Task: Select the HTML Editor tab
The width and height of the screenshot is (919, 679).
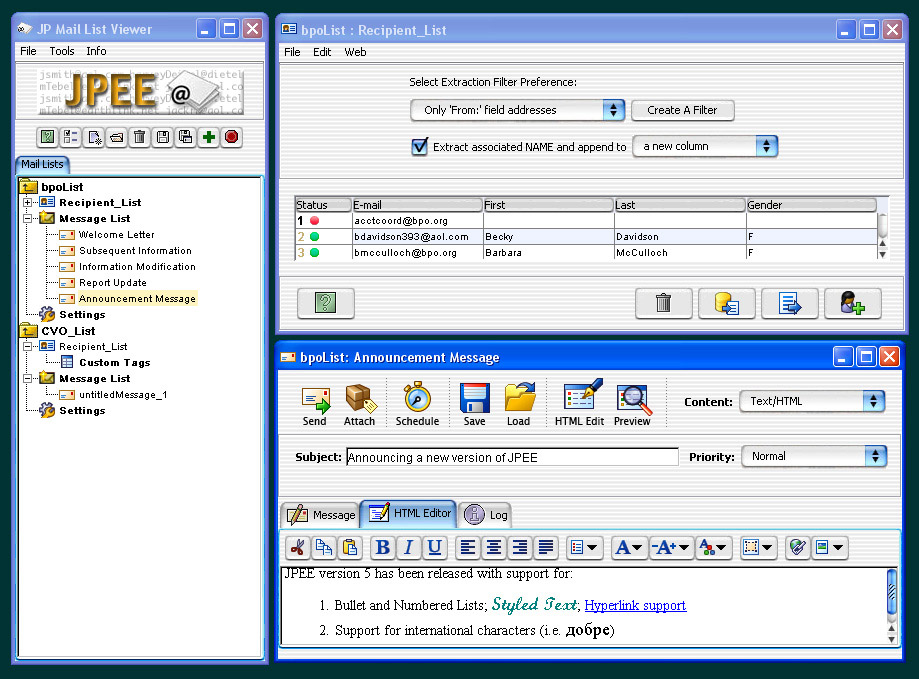Action: tap(409, 513)
